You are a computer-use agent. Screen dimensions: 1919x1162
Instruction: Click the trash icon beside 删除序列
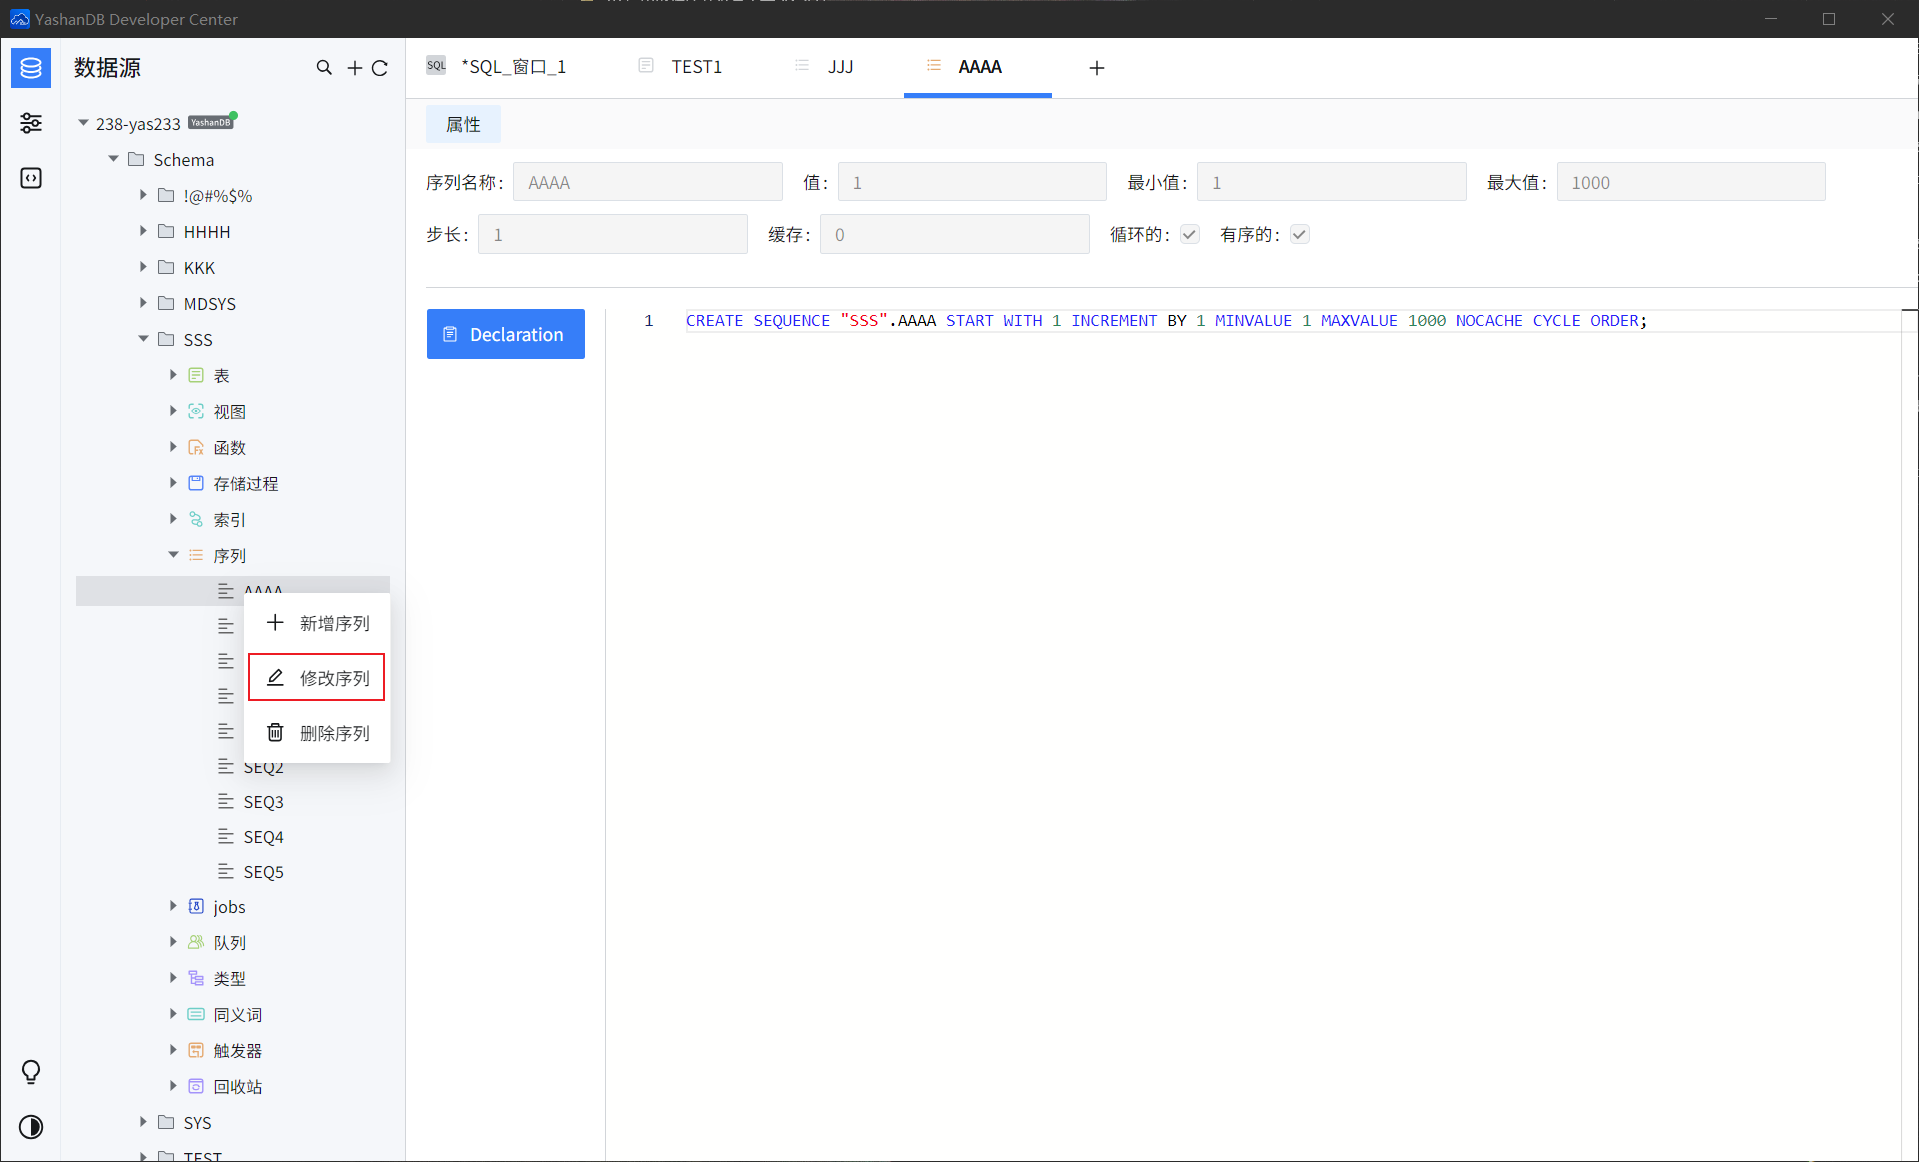point(275,732)
